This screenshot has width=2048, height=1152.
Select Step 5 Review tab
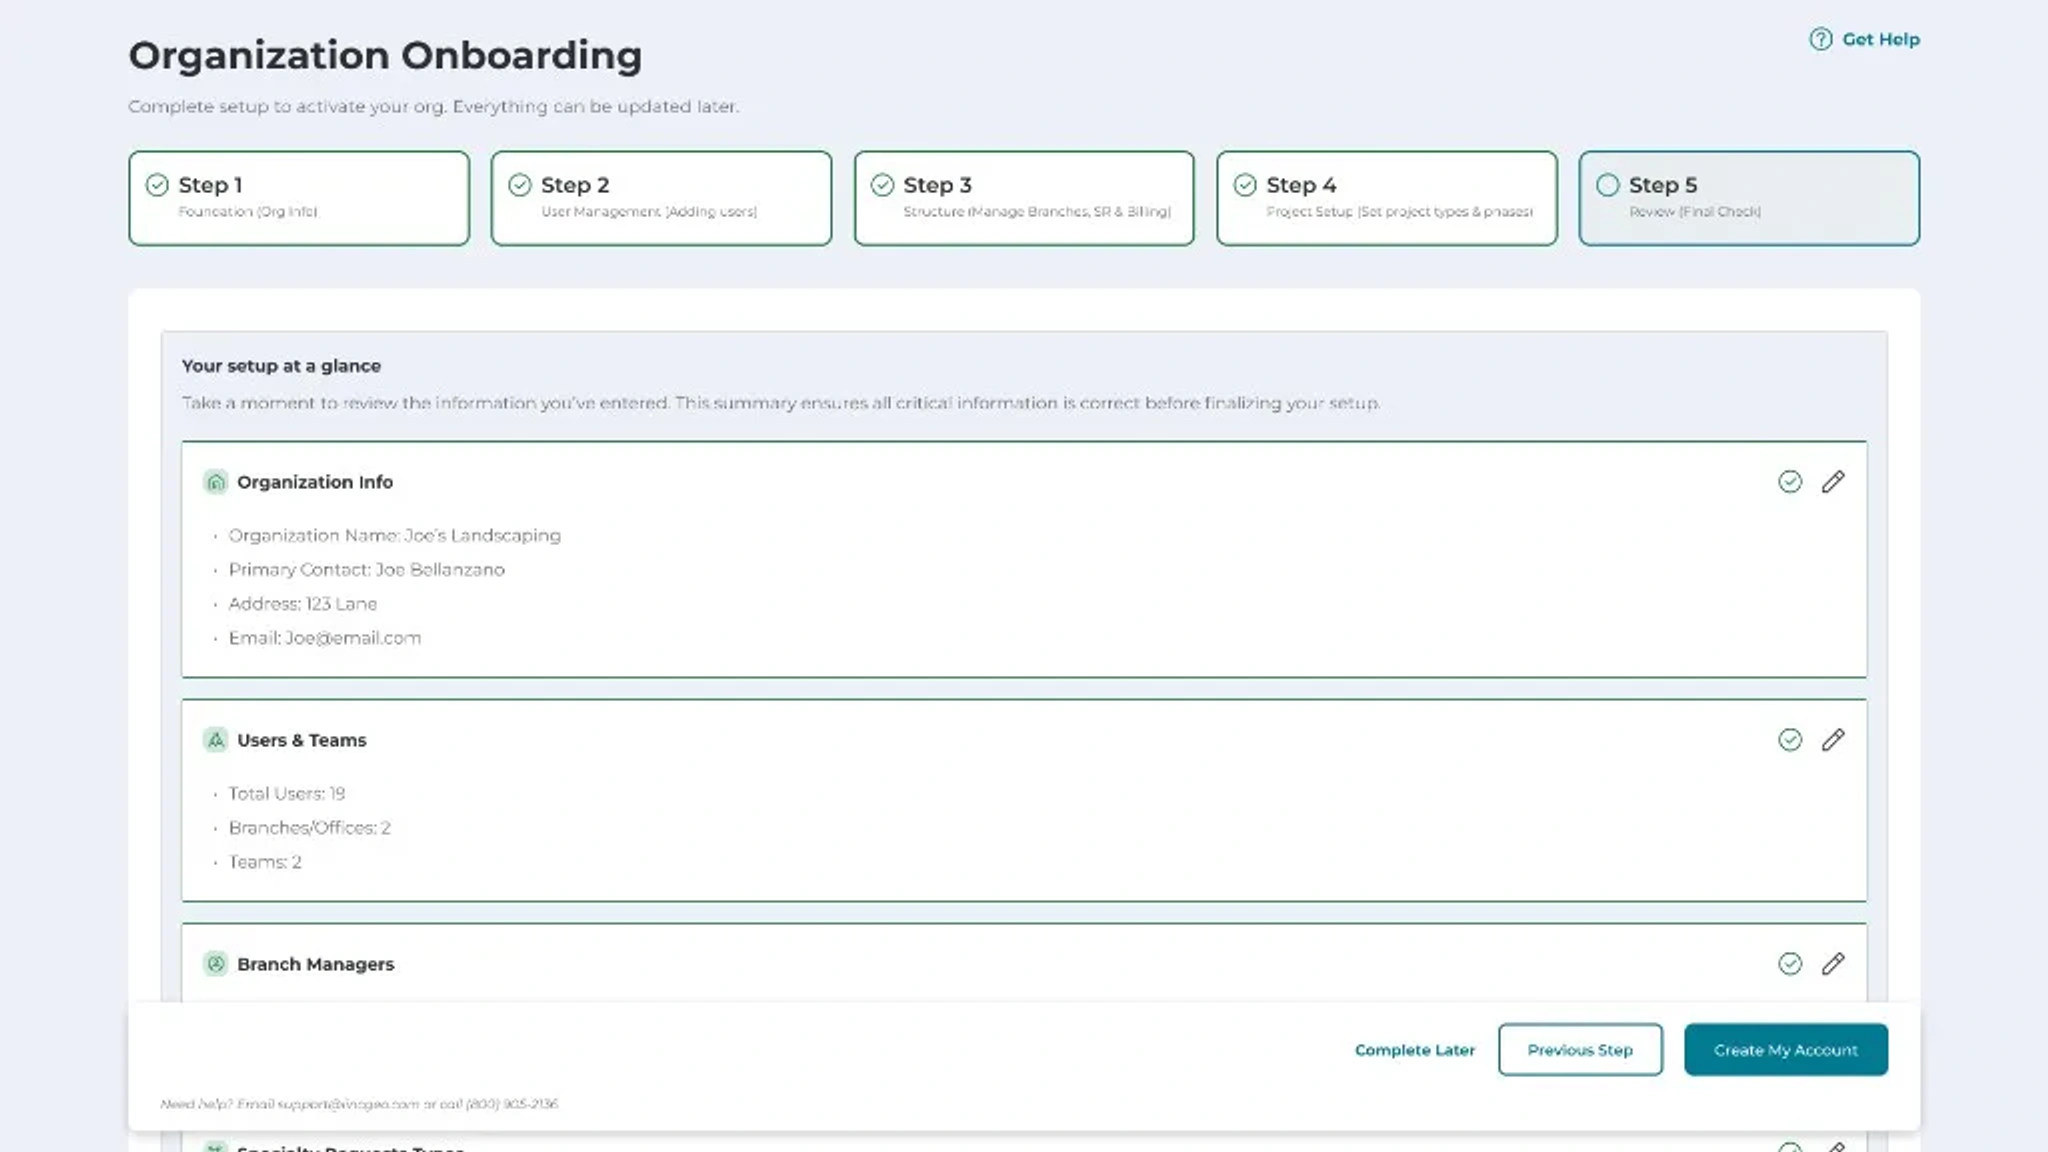[x=1749, y=198]
